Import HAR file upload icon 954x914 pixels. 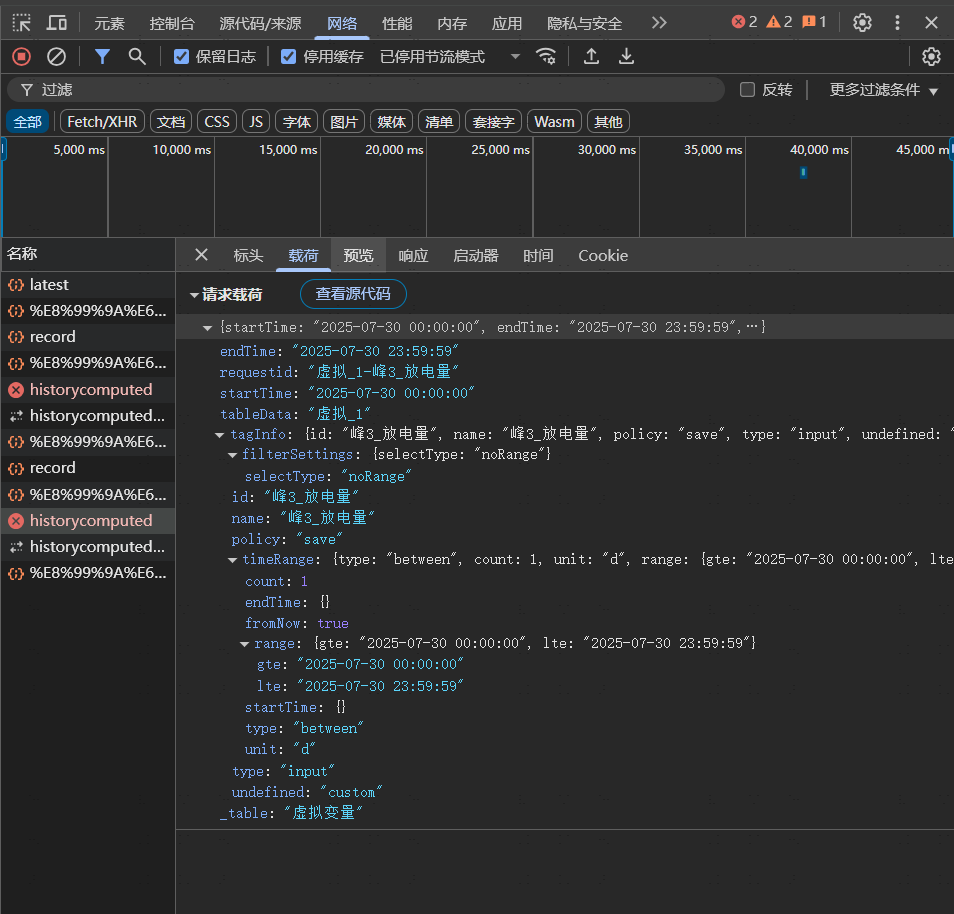[x=591, y=57]
